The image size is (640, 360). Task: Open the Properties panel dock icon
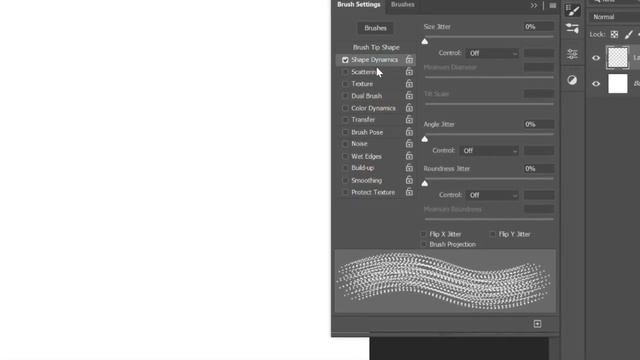click(572, 54)
